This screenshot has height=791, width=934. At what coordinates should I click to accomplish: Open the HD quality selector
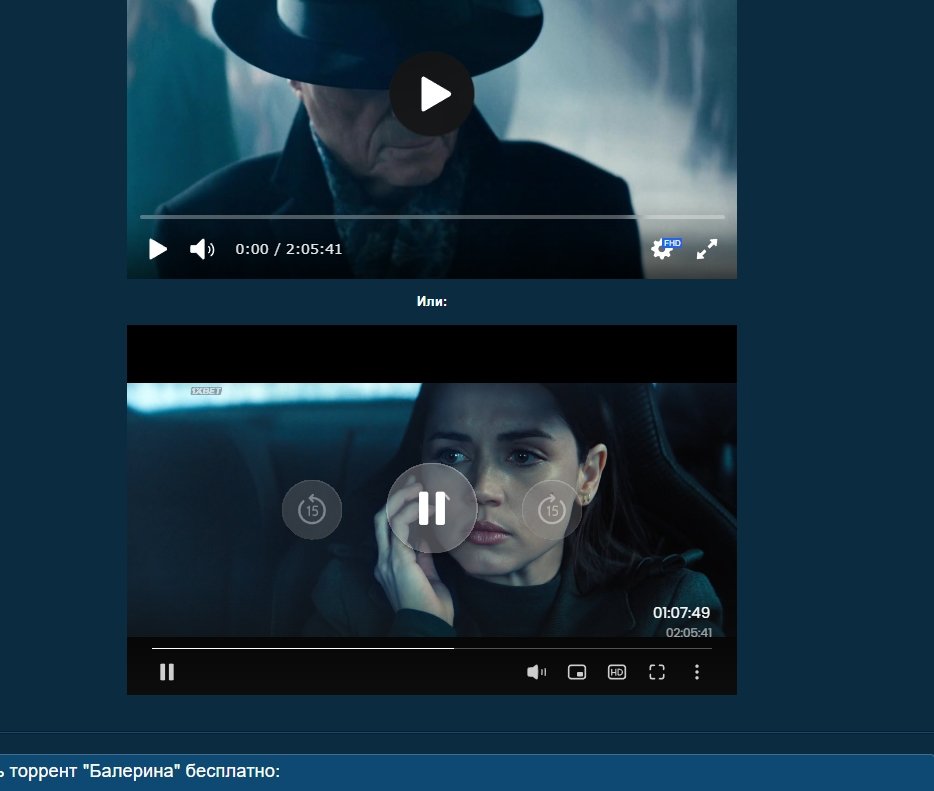click(x=617, y=672)
